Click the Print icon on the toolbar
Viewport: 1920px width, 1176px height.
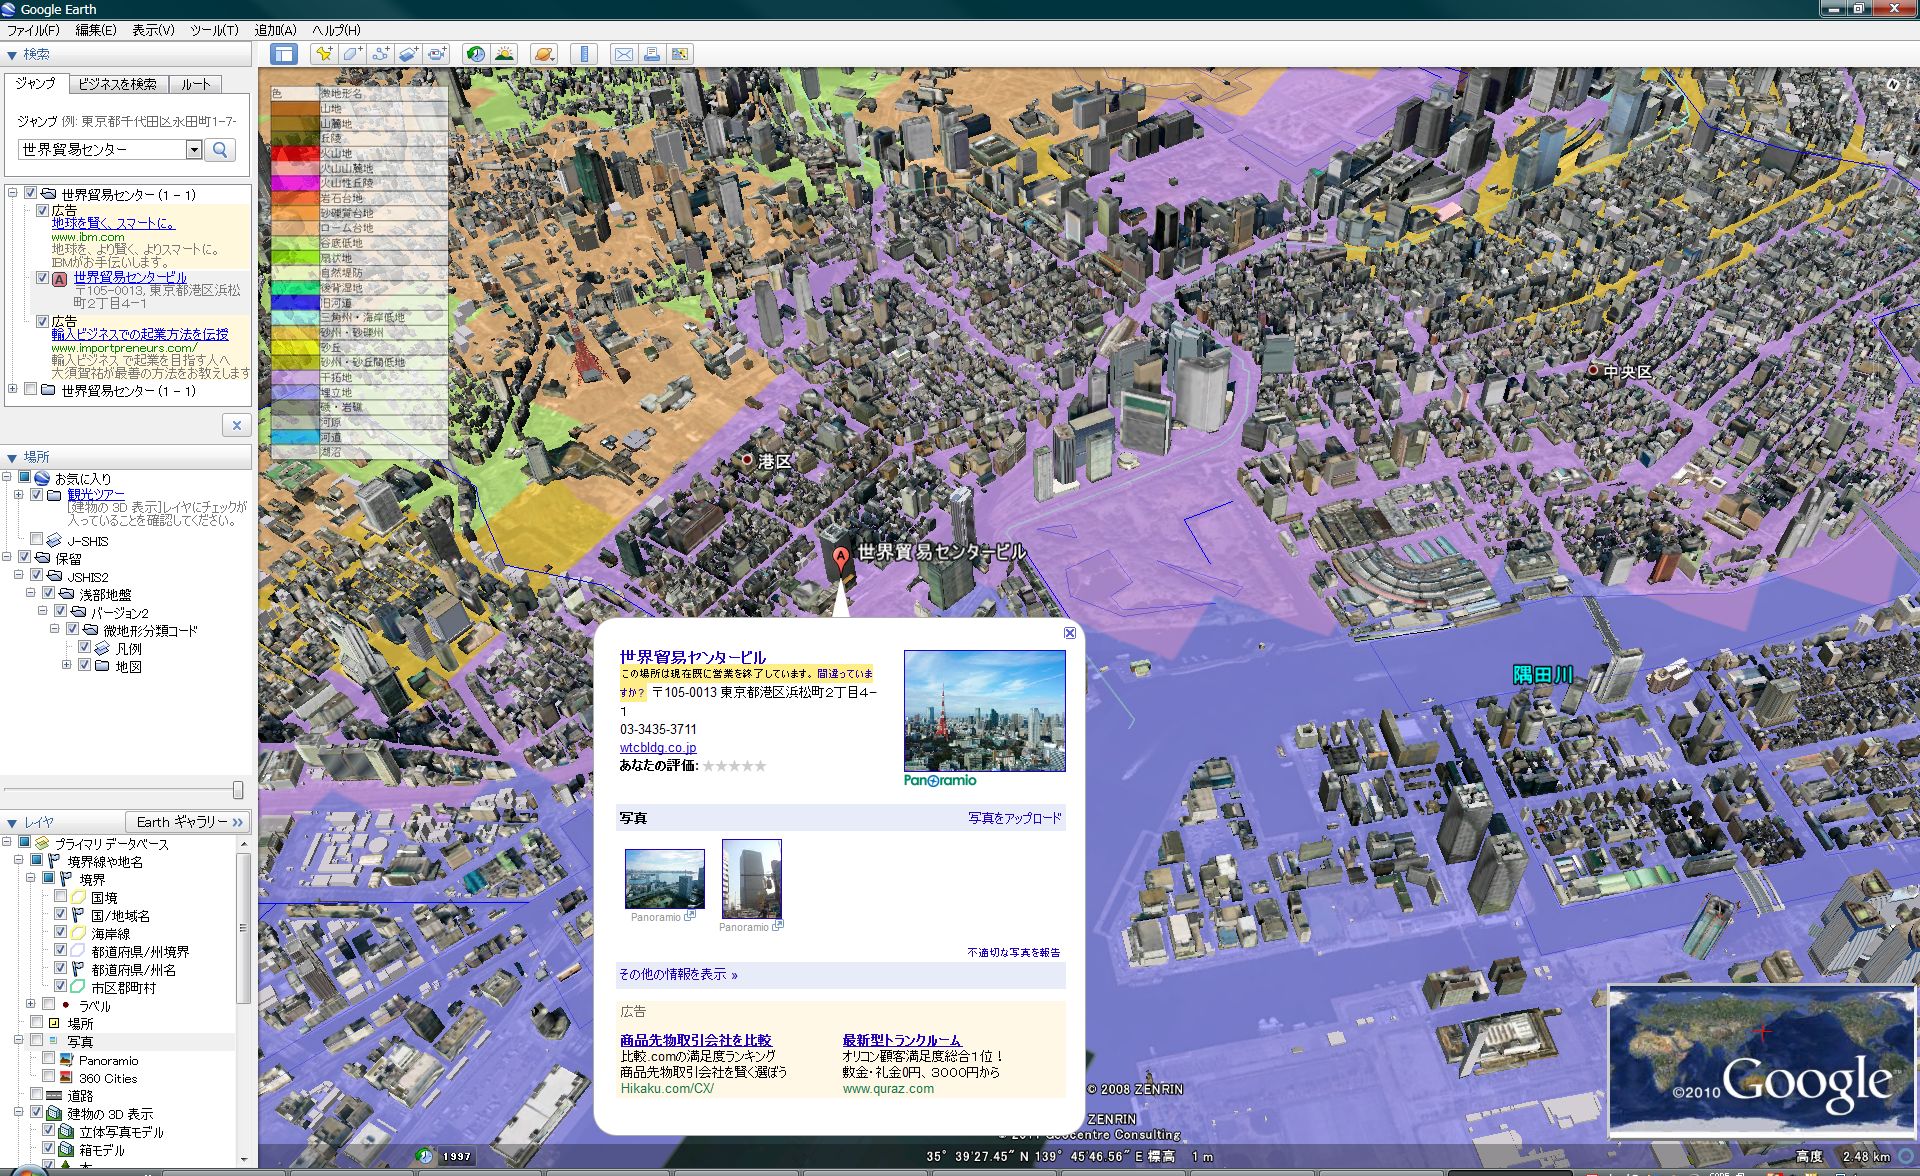[x=654, y=53]
